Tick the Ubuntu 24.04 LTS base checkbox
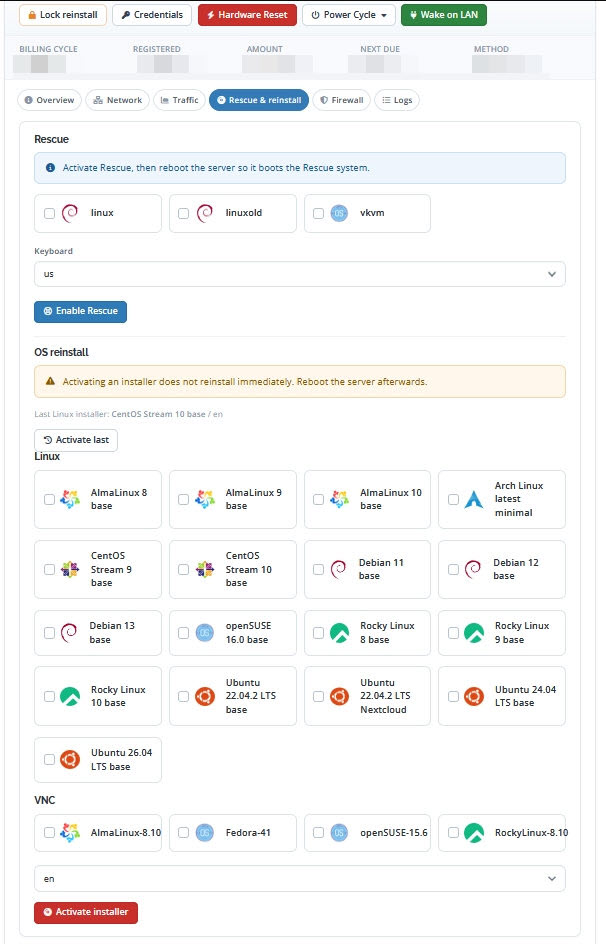Viewport: 606px width, 944px height. click(x=453, y=697)
